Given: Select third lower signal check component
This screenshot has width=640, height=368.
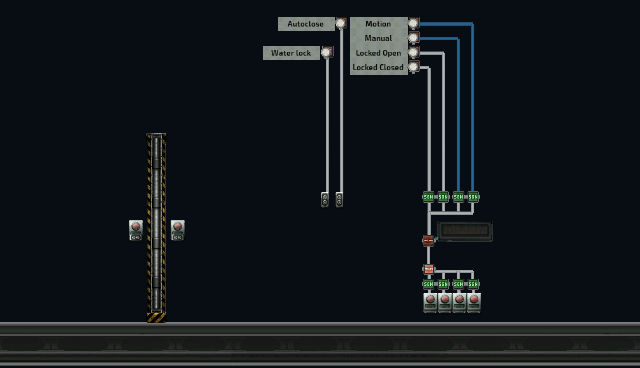Looking at the screenshot, I should click(x=458, y=284).
